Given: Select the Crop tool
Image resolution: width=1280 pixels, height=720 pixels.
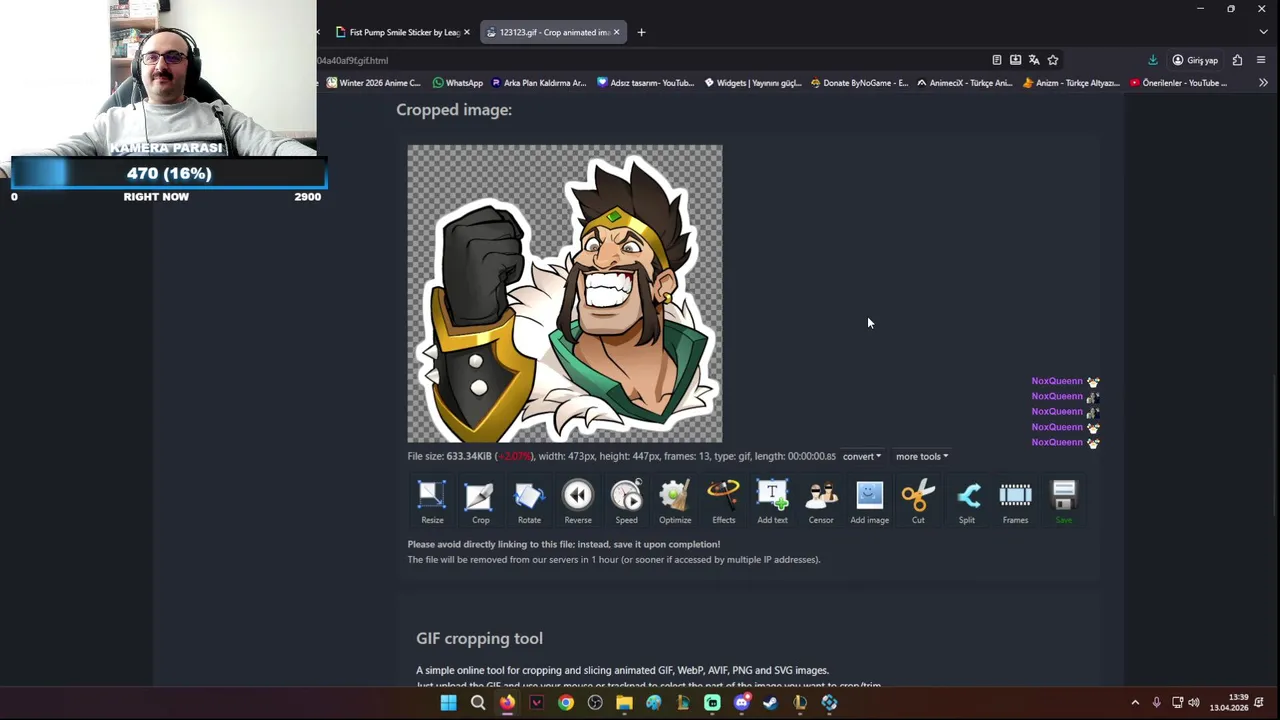Looking at the screenshot, I should point(480,502).
